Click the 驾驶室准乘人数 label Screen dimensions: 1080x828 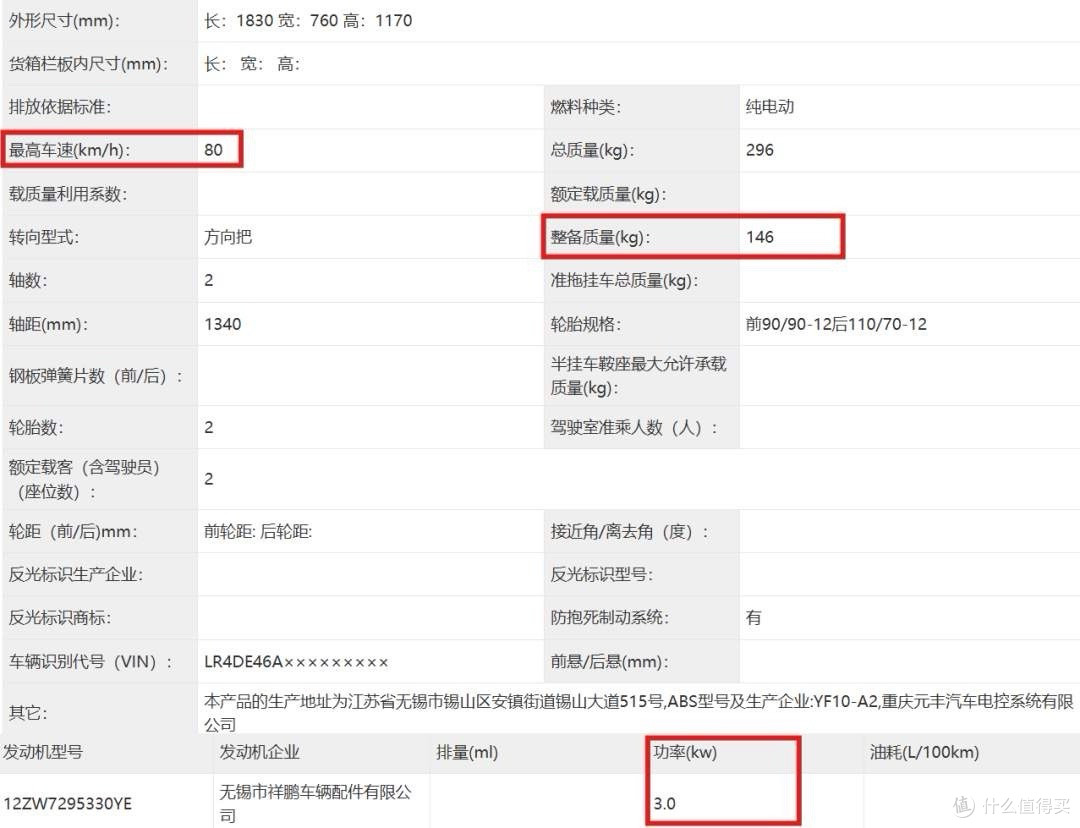[634, 428]
